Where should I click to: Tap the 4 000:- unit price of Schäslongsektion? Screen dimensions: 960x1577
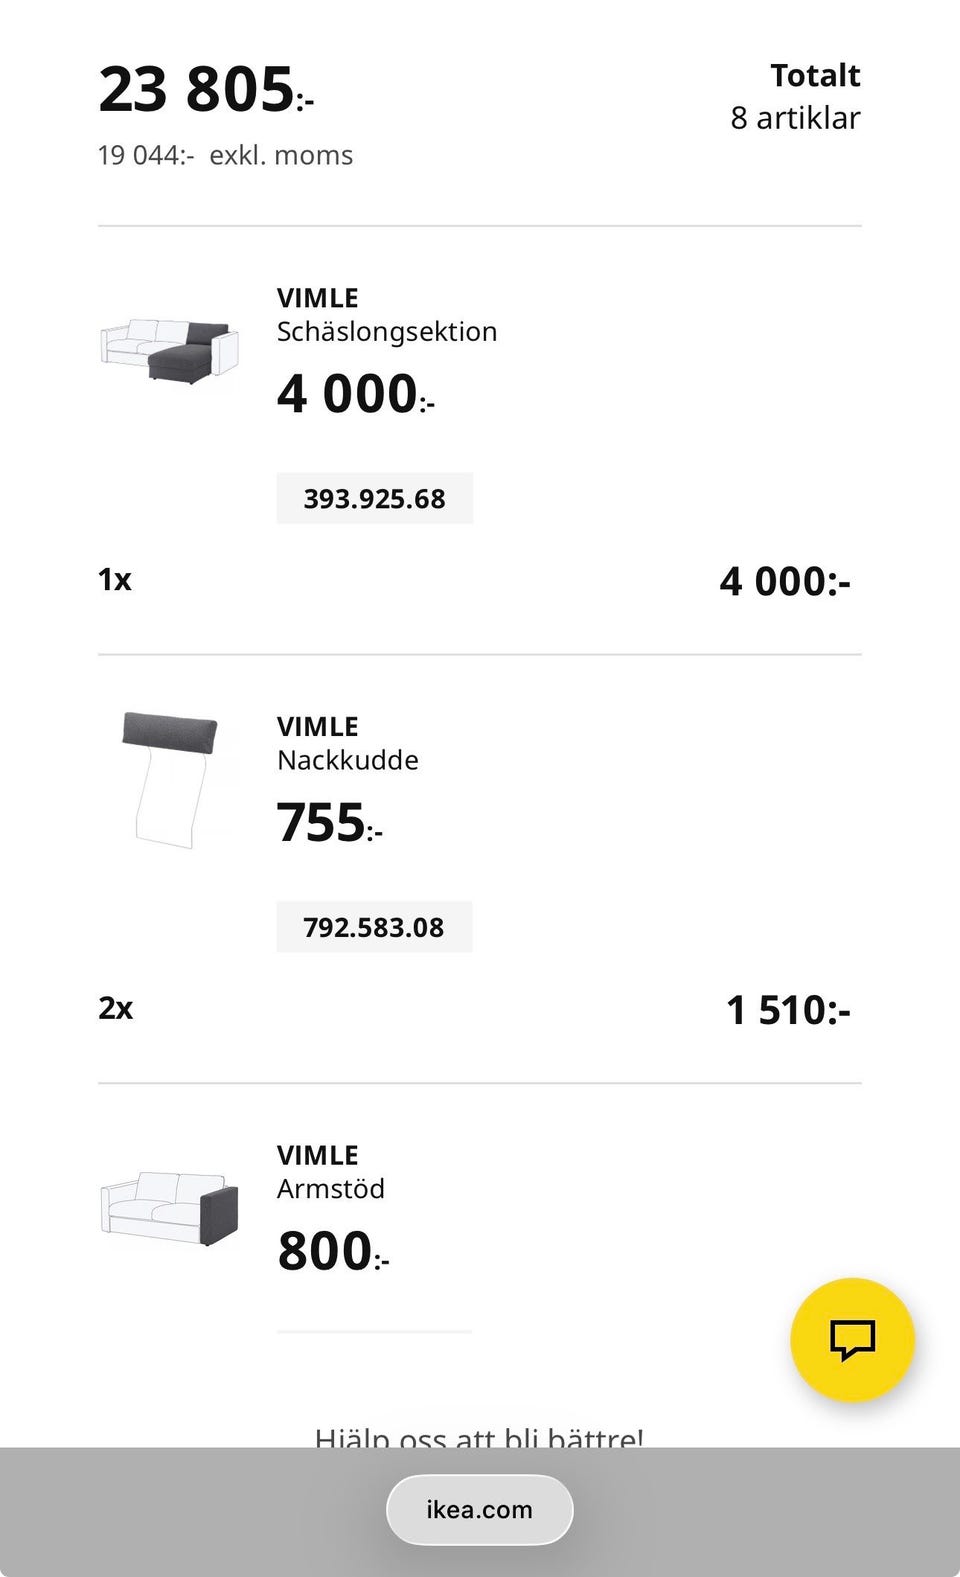[x=355, y=394]
